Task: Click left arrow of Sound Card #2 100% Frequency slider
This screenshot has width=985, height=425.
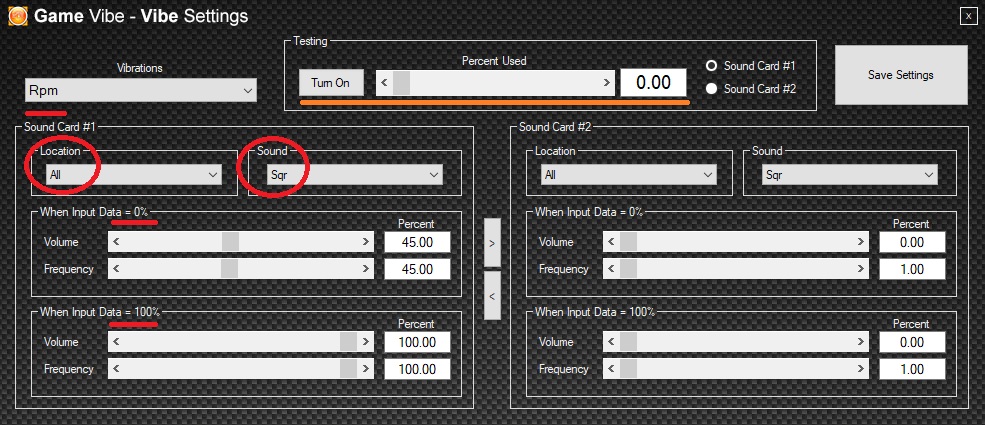Action: (x=611, y=369)
